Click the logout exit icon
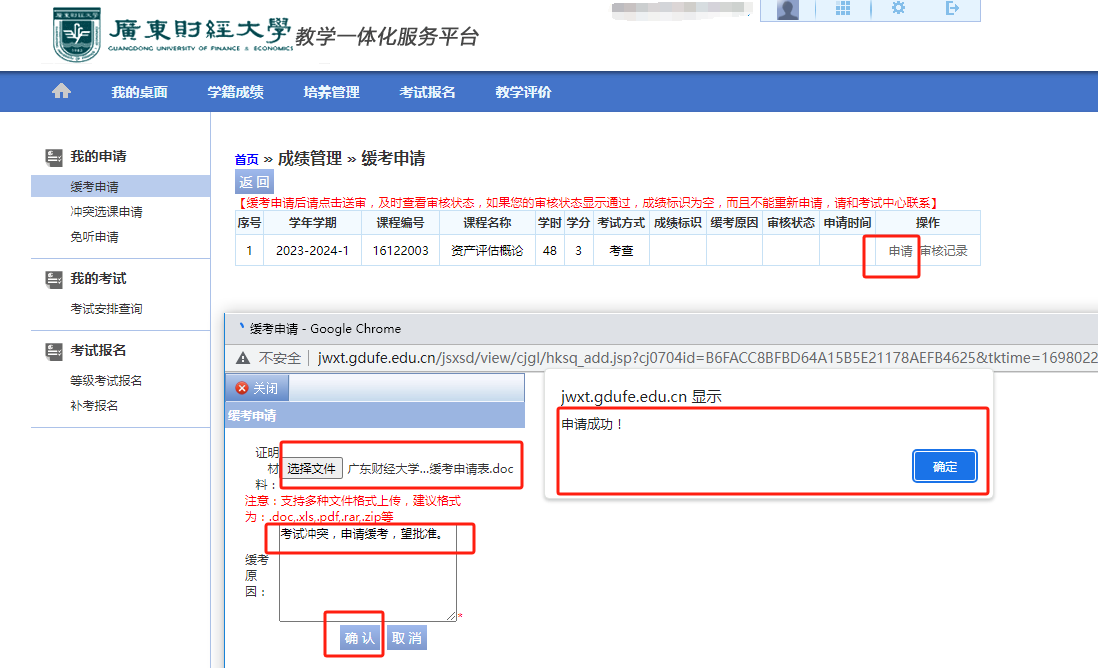Image resolution: width=1098 pixels, height=668 pixels. point(952,9)
